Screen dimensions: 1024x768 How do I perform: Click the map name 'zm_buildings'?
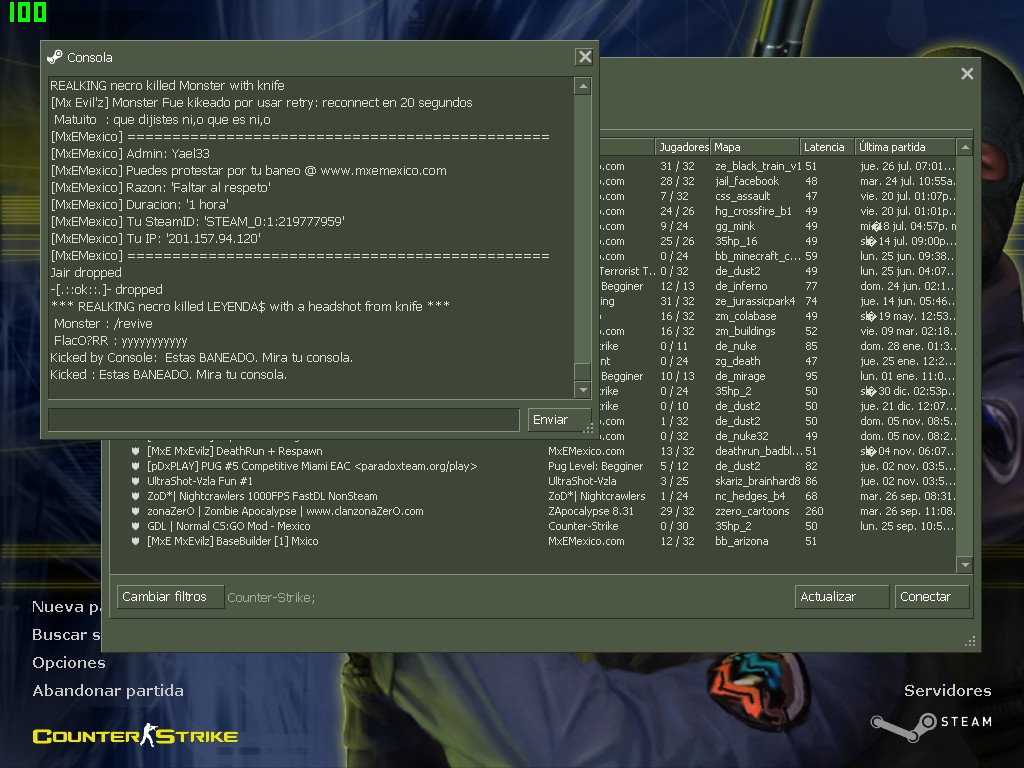(745, 332)
